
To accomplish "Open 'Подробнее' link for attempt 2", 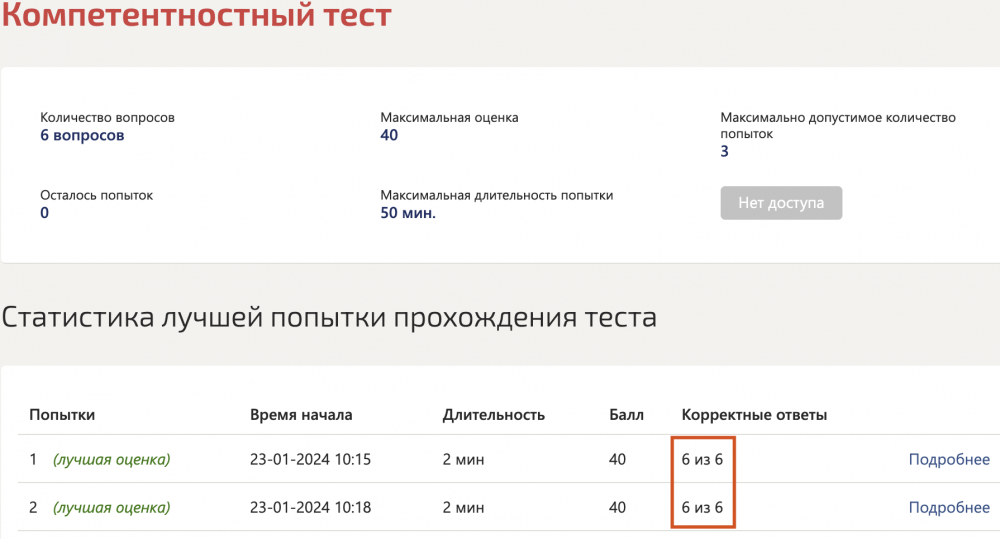I will tap(948, 507).
